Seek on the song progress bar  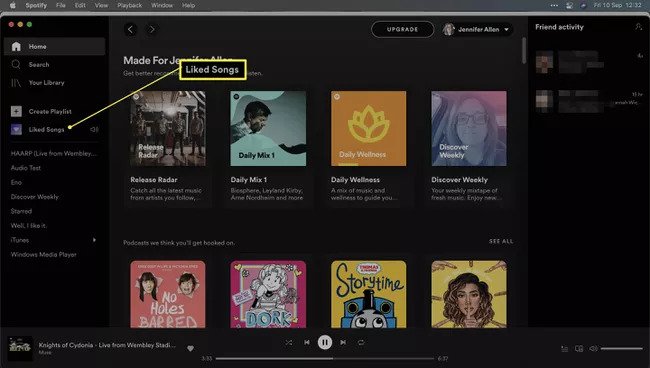tap(325, 358)
